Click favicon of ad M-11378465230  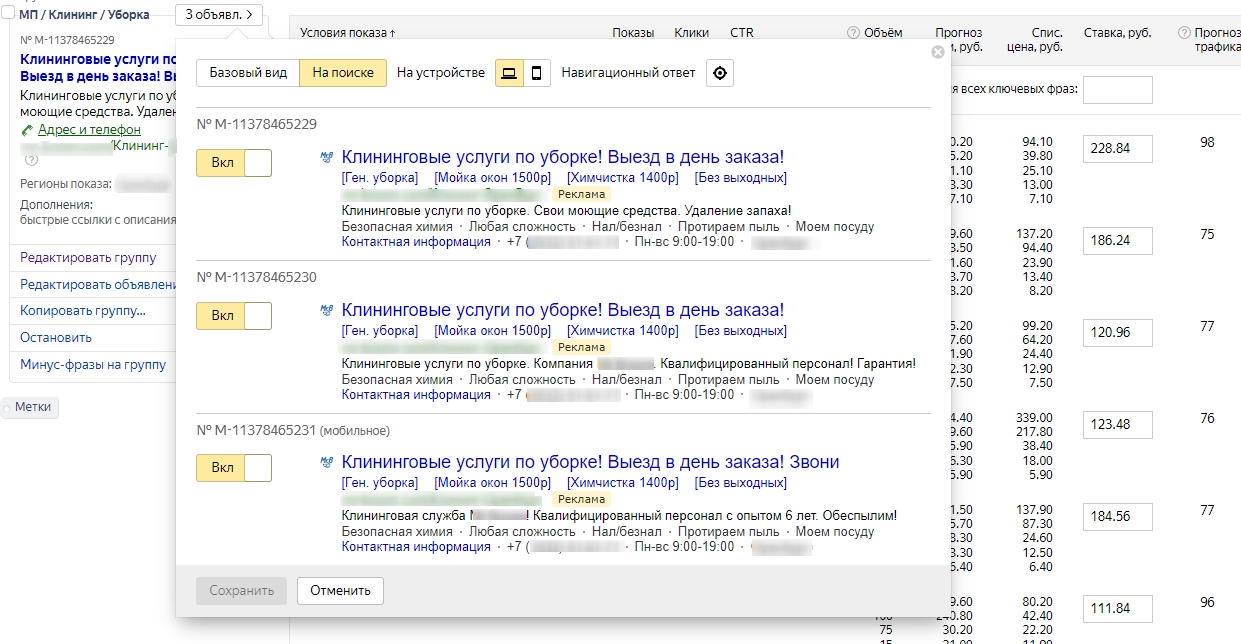coord(326,311)
